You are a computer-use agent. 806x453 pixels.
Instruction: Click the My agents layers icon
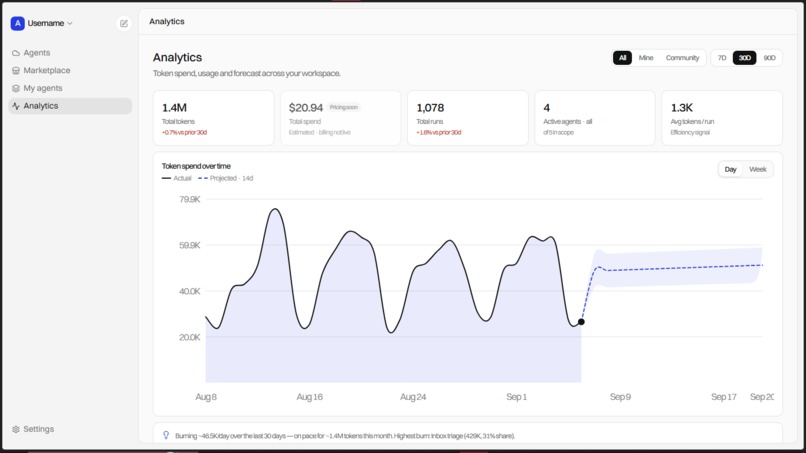[x=16, y=88]
